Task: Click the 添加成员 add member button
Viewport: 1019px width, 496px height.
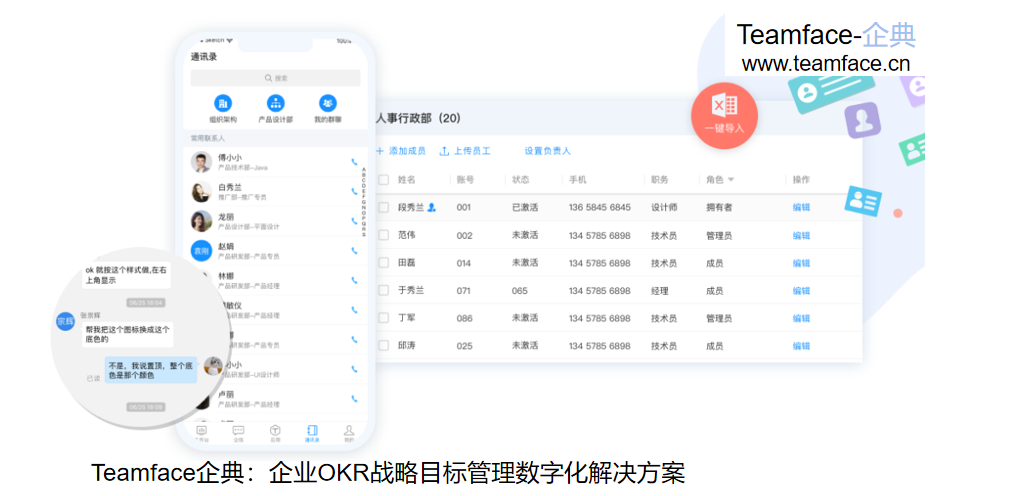Action: [400, 151]
